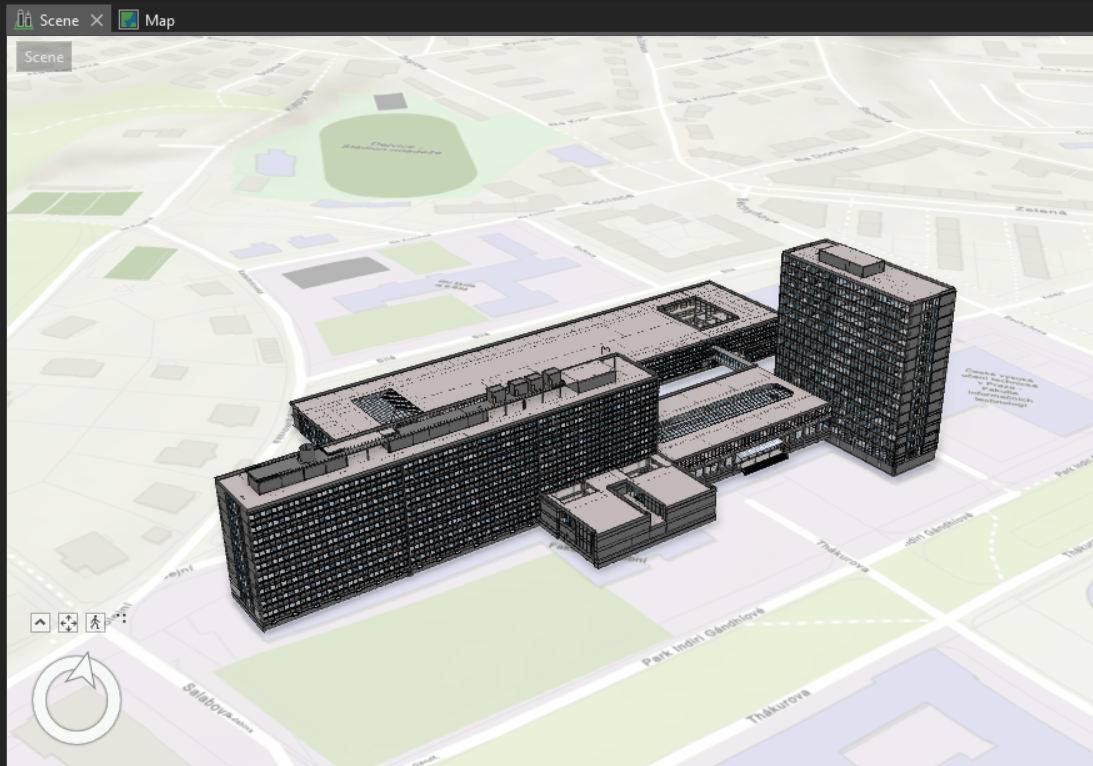Click the low annex in front
The image size is (1093, 766).
627,512
